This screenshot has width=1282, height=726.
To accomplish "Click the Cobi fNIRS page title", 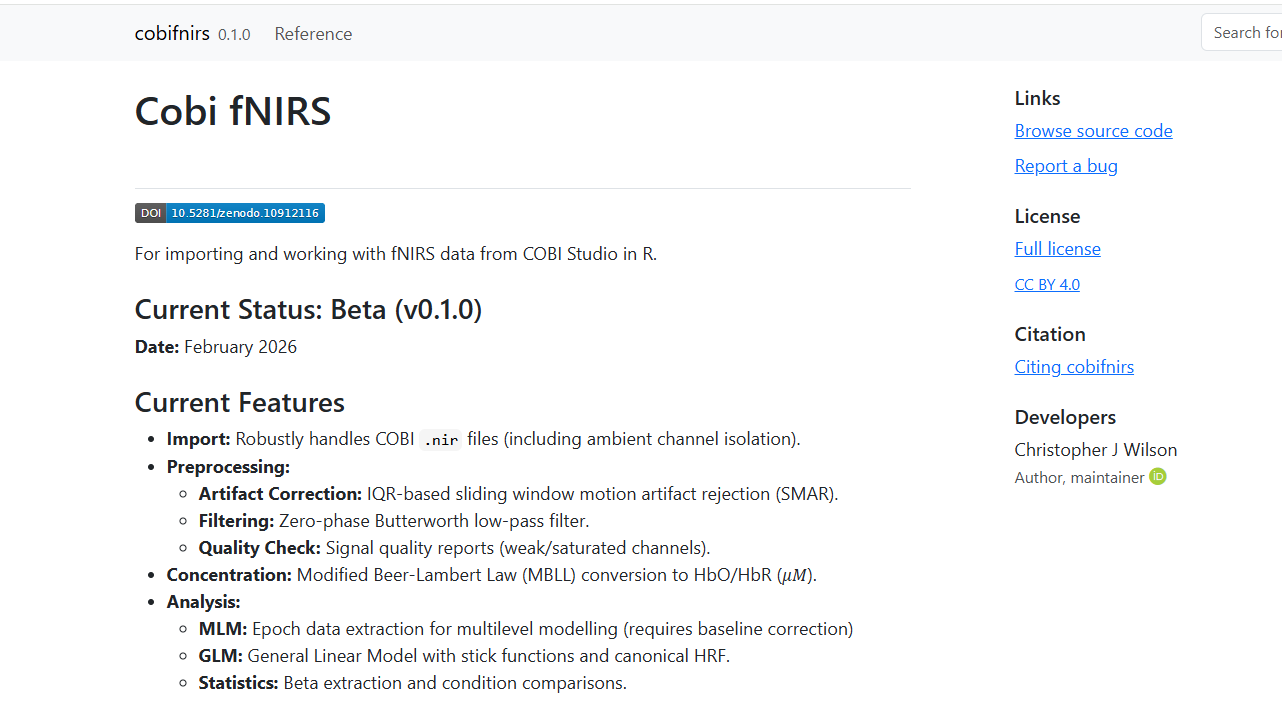I will [x=233, y=111].
